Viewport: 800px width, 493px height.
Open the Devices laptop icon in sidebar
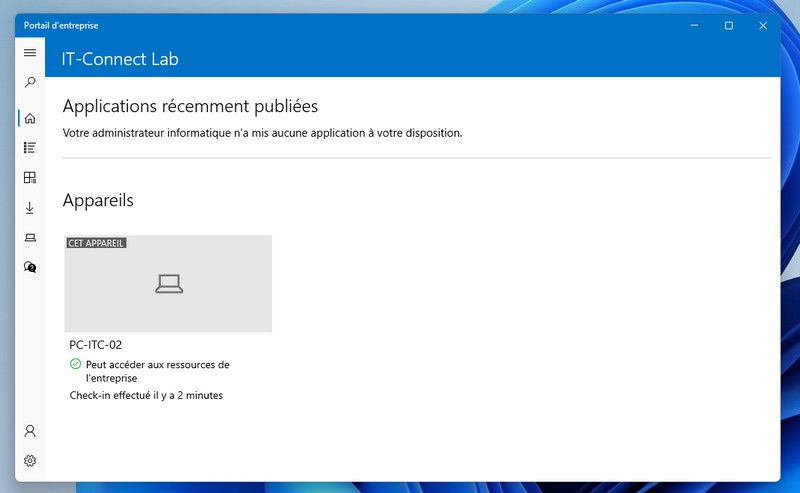pyautogui.click(x=30, y=238)
